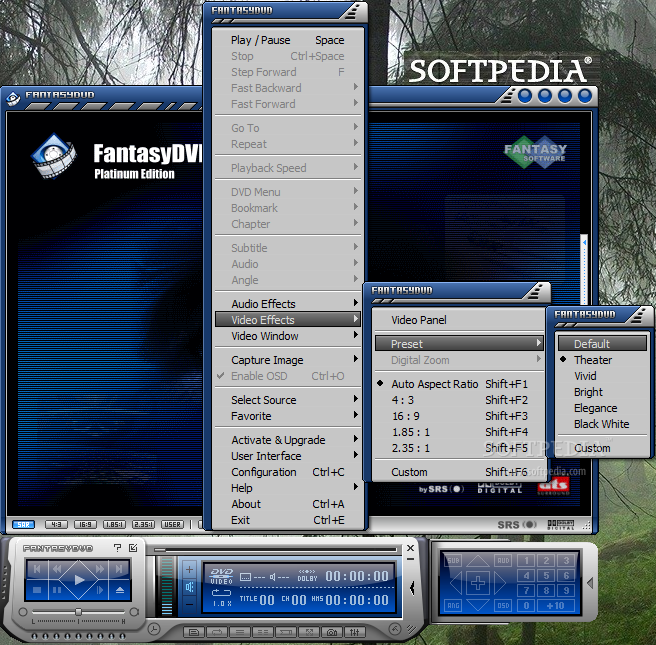Adjust the playback speed slider handle
This screenshot has height=645, width=656.
point(78,611)
